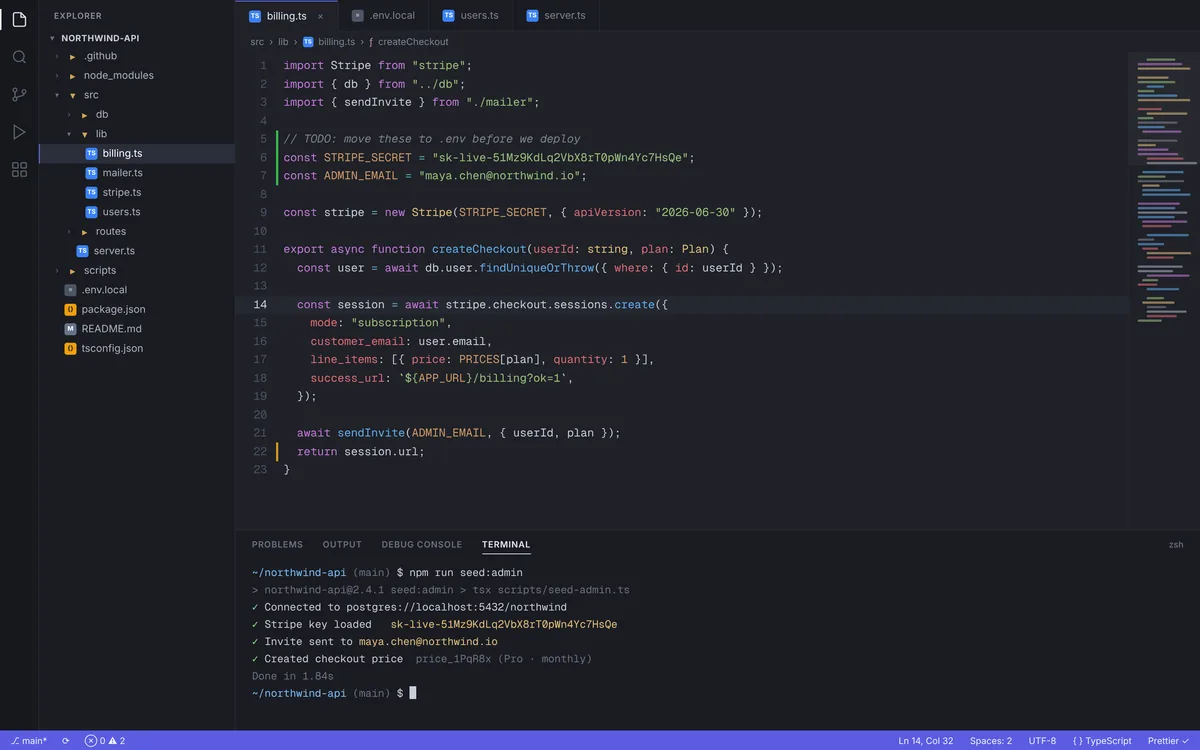Open .env.local in the explorer tree
The height and width of the screenshot is (750, 1200).
click(136, 290)
